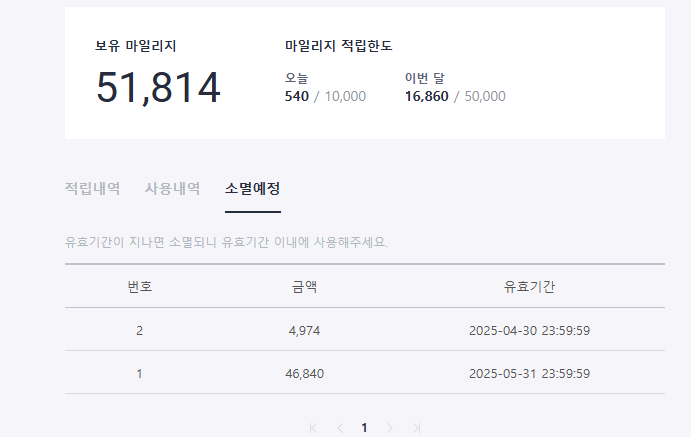
Task: Click the 유효기간 column header
Action: point(529,287)
